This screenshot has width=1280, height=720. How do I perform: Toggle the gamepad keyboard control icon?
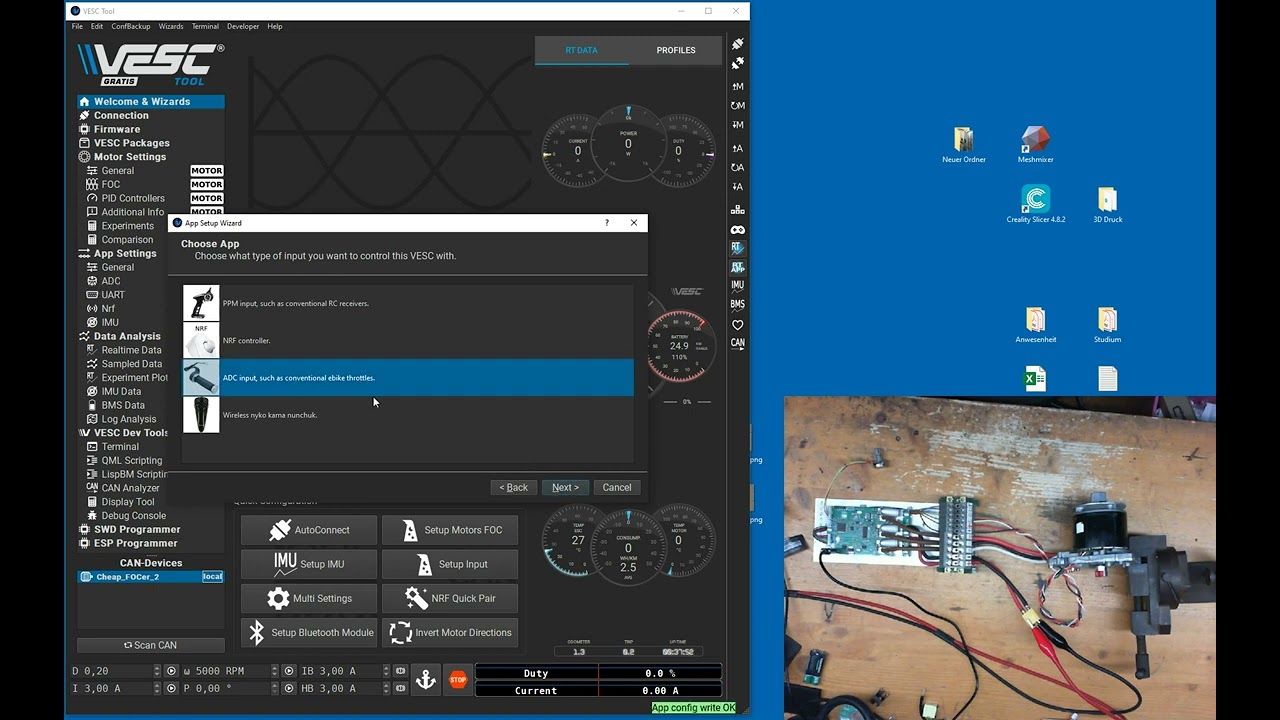coord(738,230)
